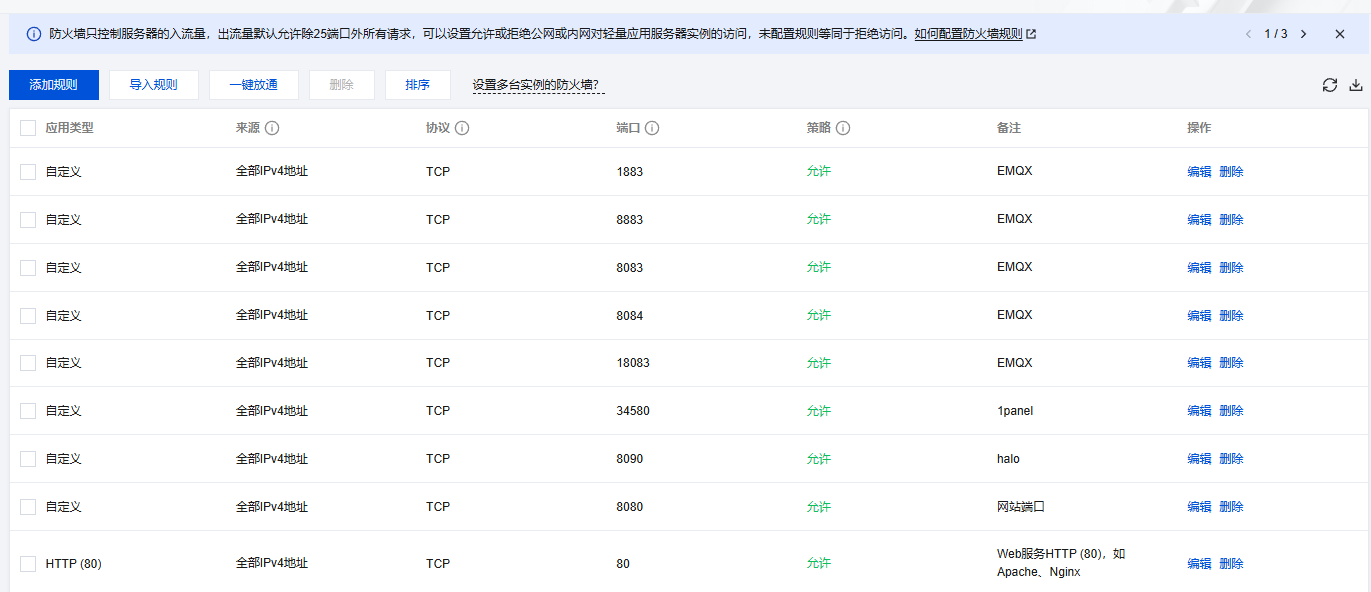Check the rule for port 8083

pyautogui.click(x=28, y=268)
